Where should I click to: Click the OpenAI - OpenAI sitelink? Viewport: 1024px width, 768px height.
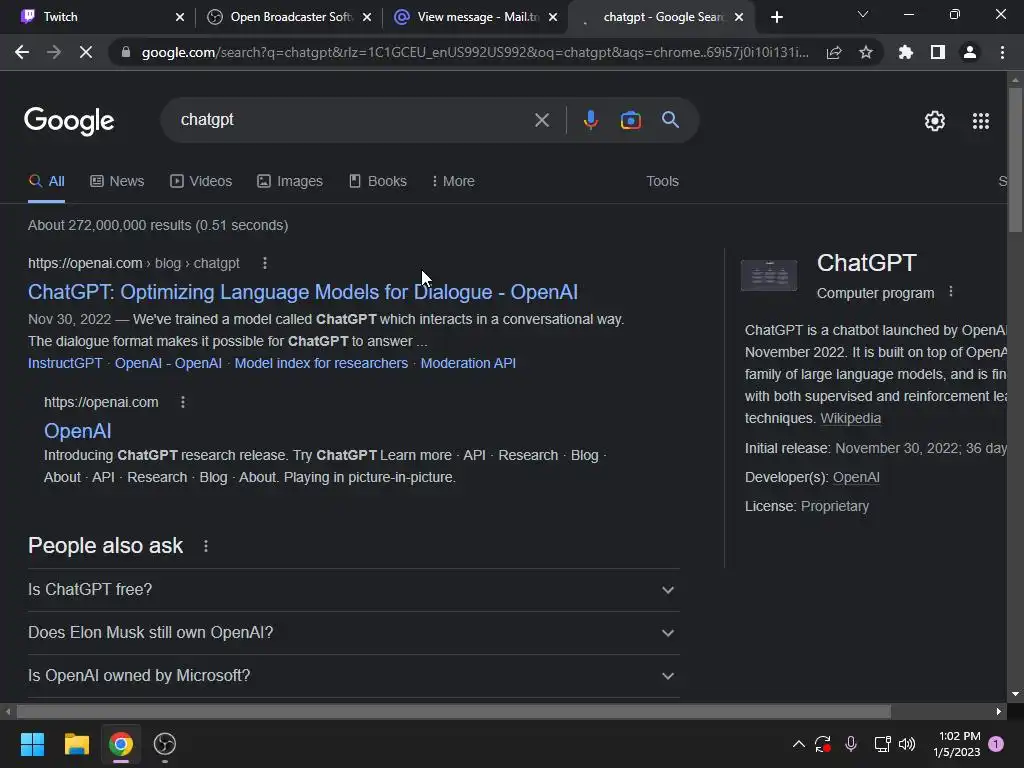(168, 363)
